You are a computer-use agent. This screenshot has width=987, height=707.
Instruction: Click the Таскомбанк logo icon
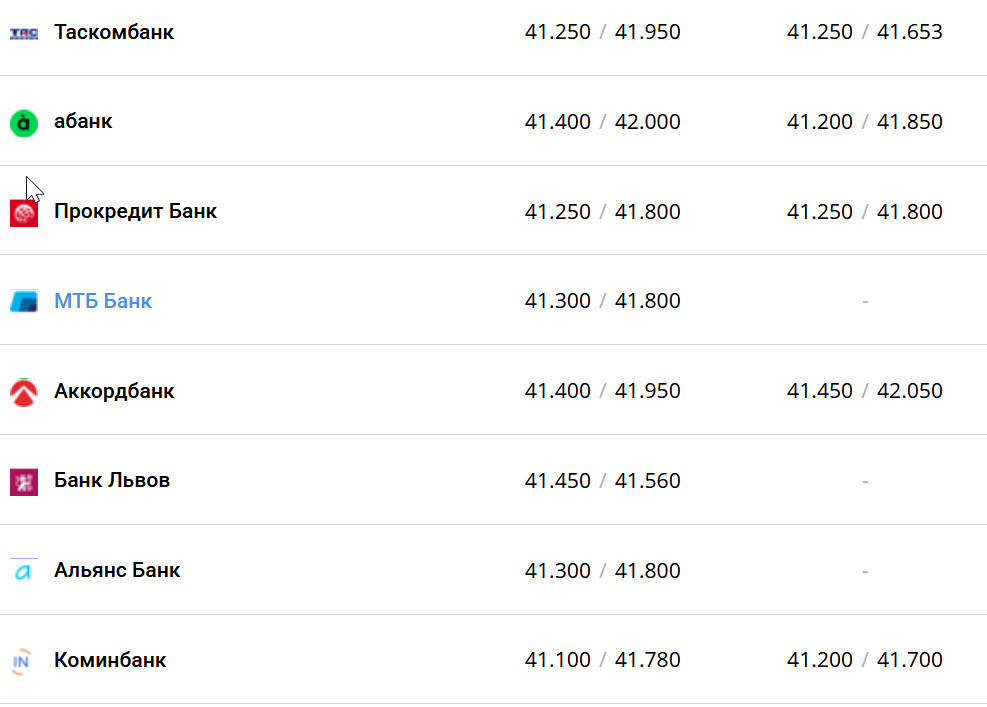(24, 33)
